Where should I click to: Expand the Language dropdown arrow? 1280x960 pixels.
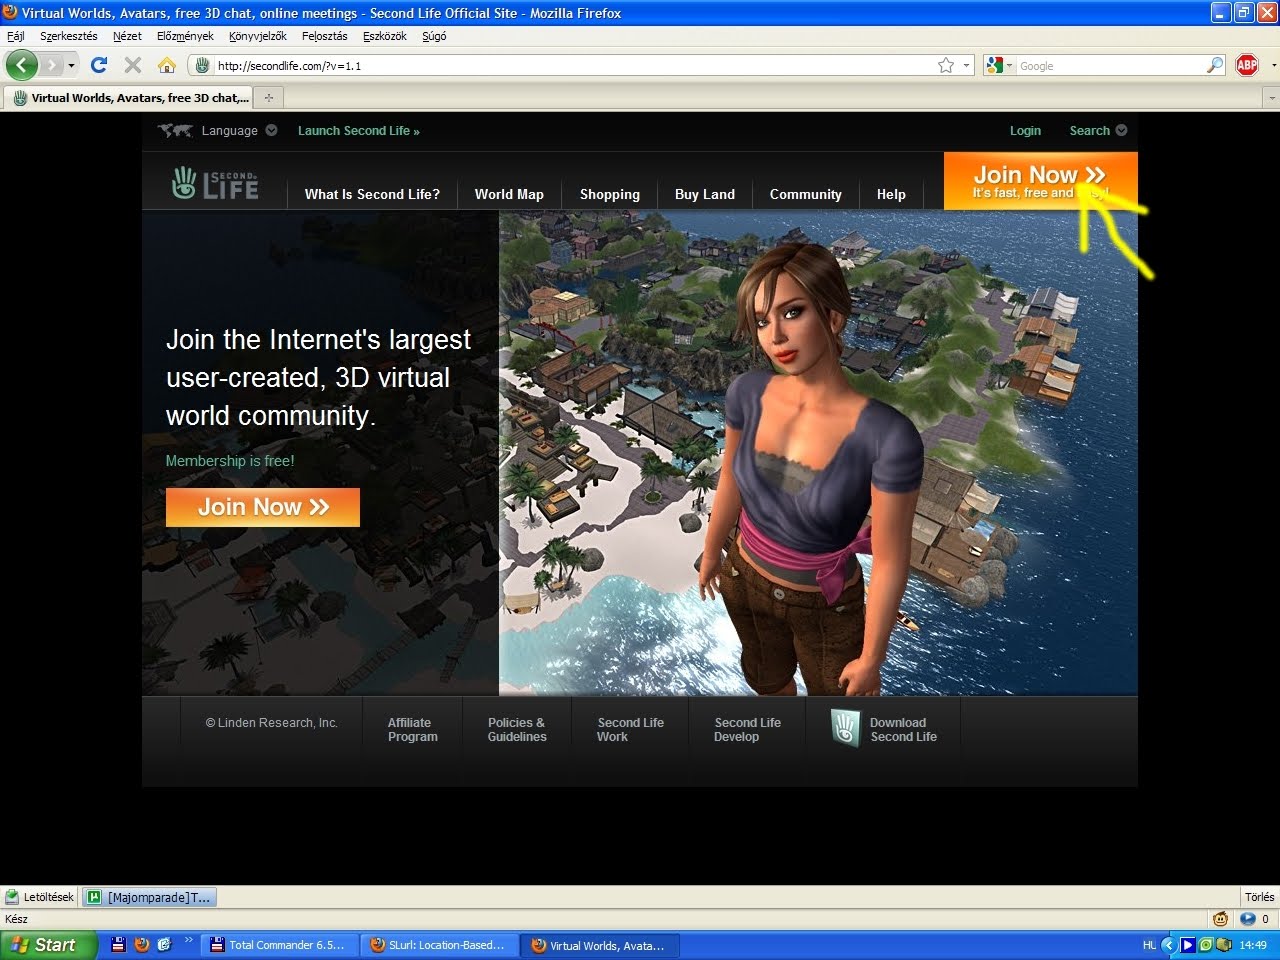point(271,130)
